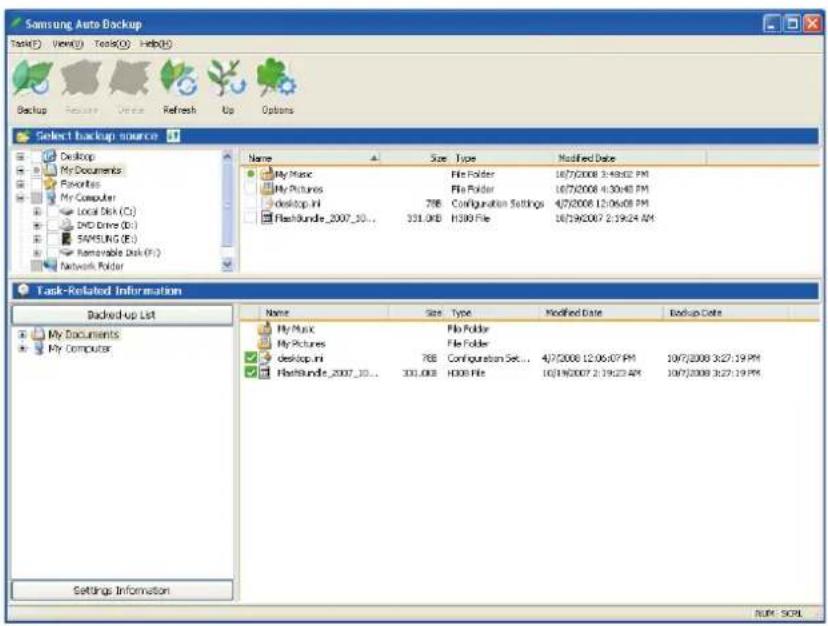828x626 pixels.
Task: Check the FlashBundle checkbox in source list
Action: (x=251, y=218)
